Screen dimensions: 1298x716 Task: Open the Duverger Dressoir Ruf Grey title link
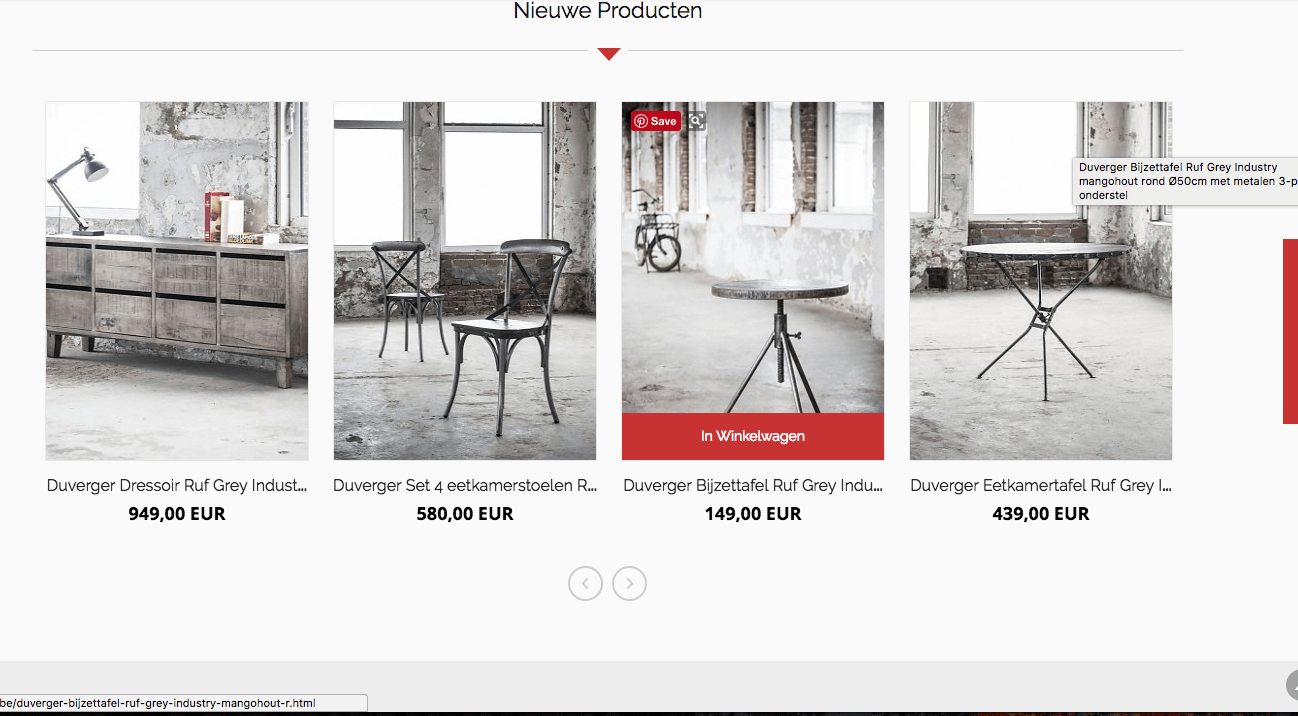(177, 486)
